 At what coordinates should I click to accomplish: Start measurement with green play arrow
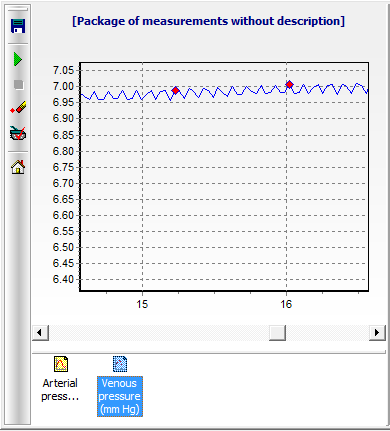18,59
